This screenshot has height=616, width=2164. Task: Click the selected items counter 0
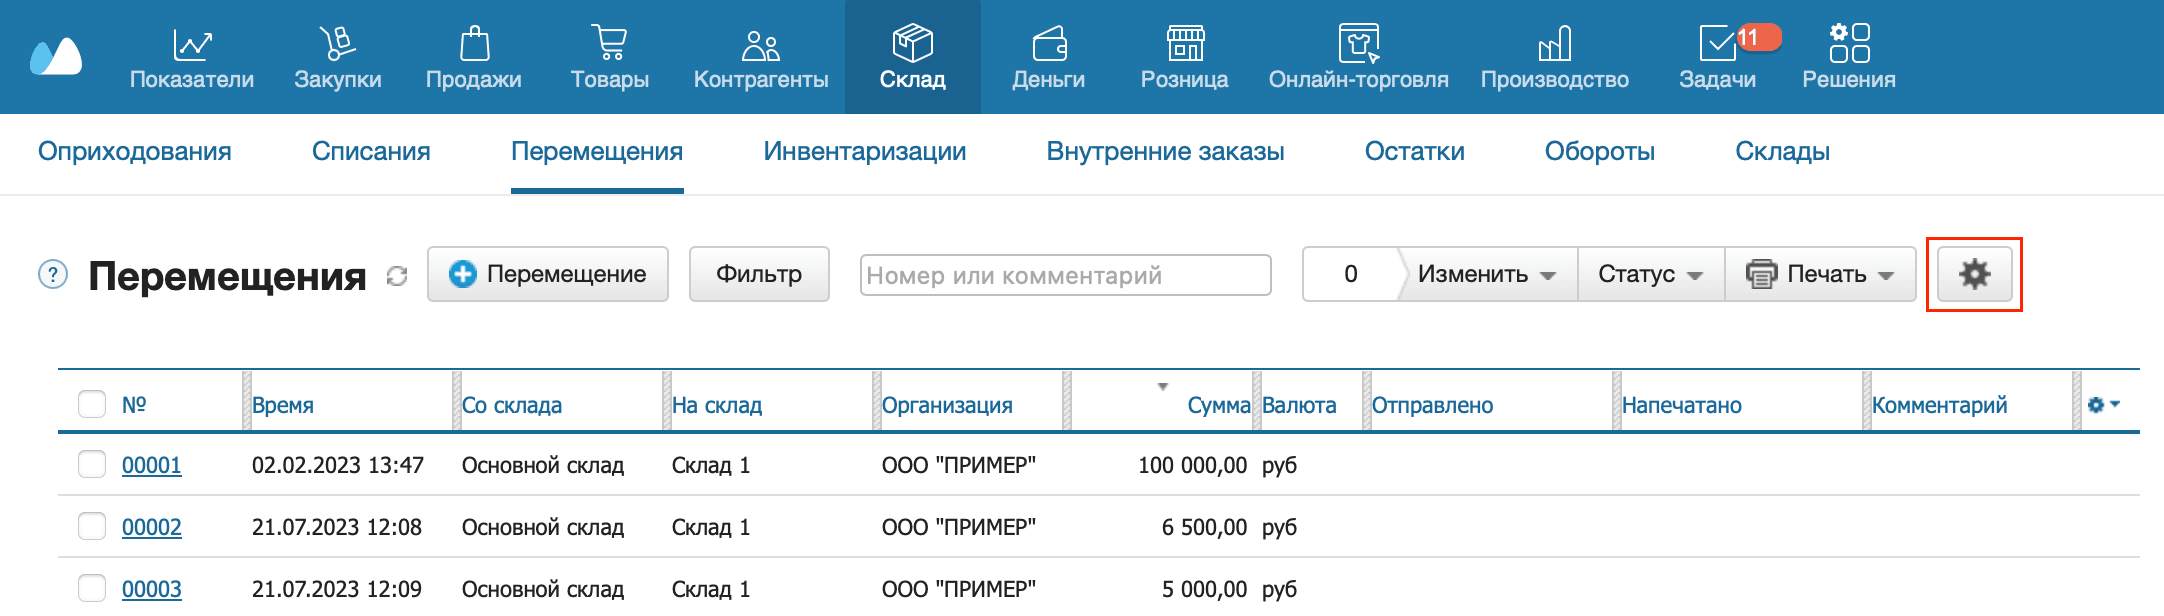tap(1350, 274)
